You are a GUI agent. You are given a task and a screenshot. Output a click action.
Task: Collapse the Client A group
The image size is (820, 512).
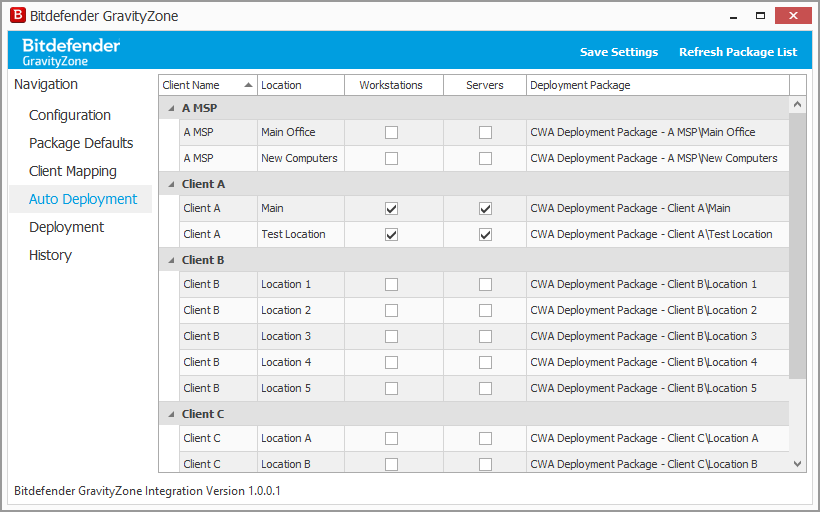click(171, 184)
